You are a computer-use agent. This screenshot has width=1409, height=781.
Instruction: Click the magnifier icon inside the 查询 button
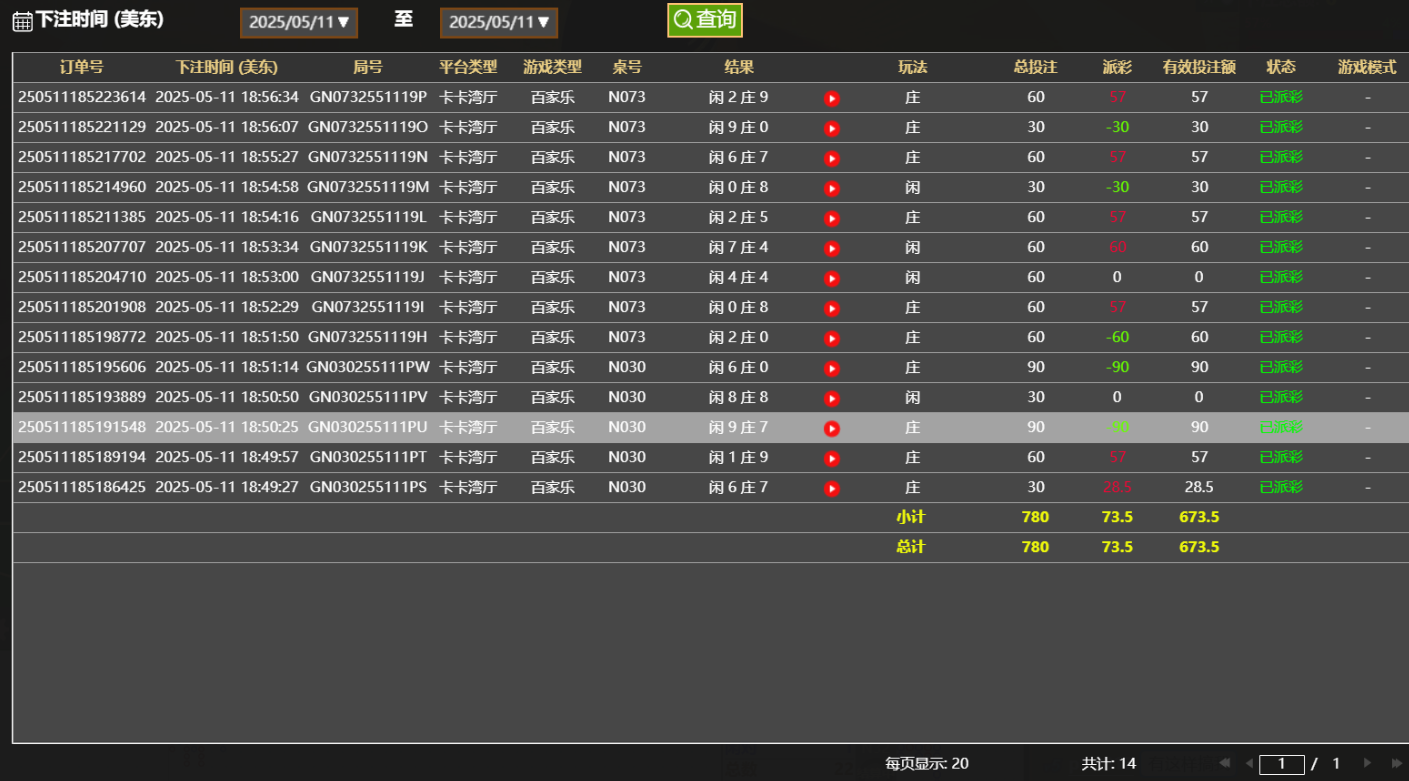point(683,19)
